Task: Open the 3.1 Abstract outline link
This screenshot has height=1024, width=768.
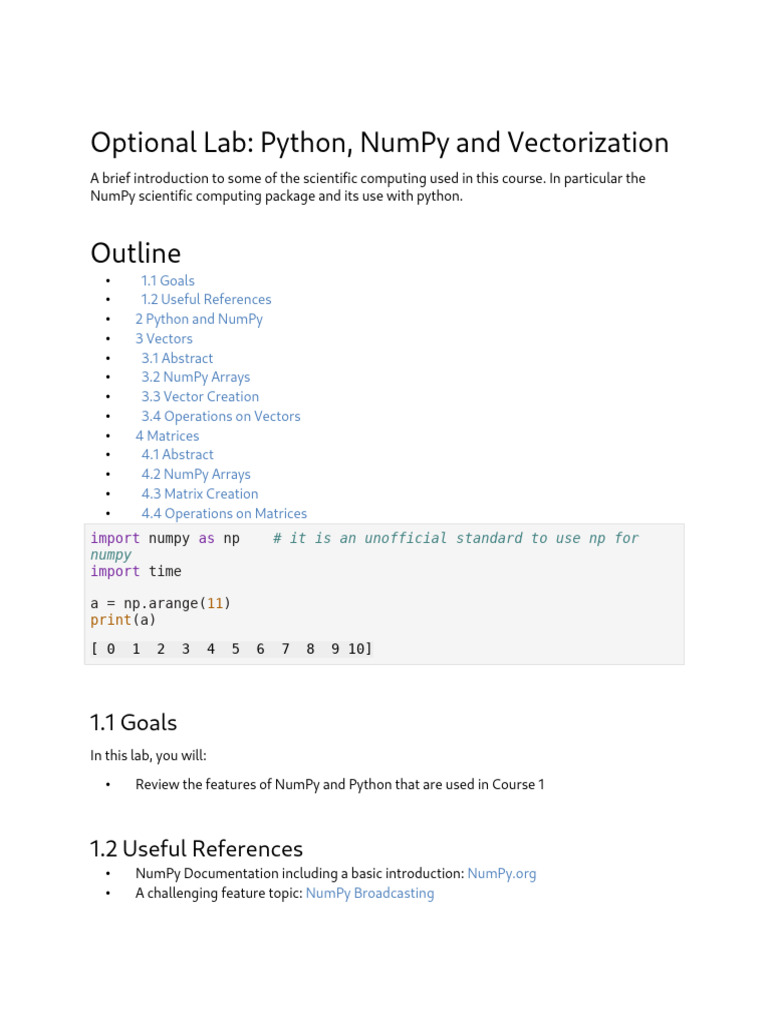Action: pyautogui.click(x=177, y=358)
